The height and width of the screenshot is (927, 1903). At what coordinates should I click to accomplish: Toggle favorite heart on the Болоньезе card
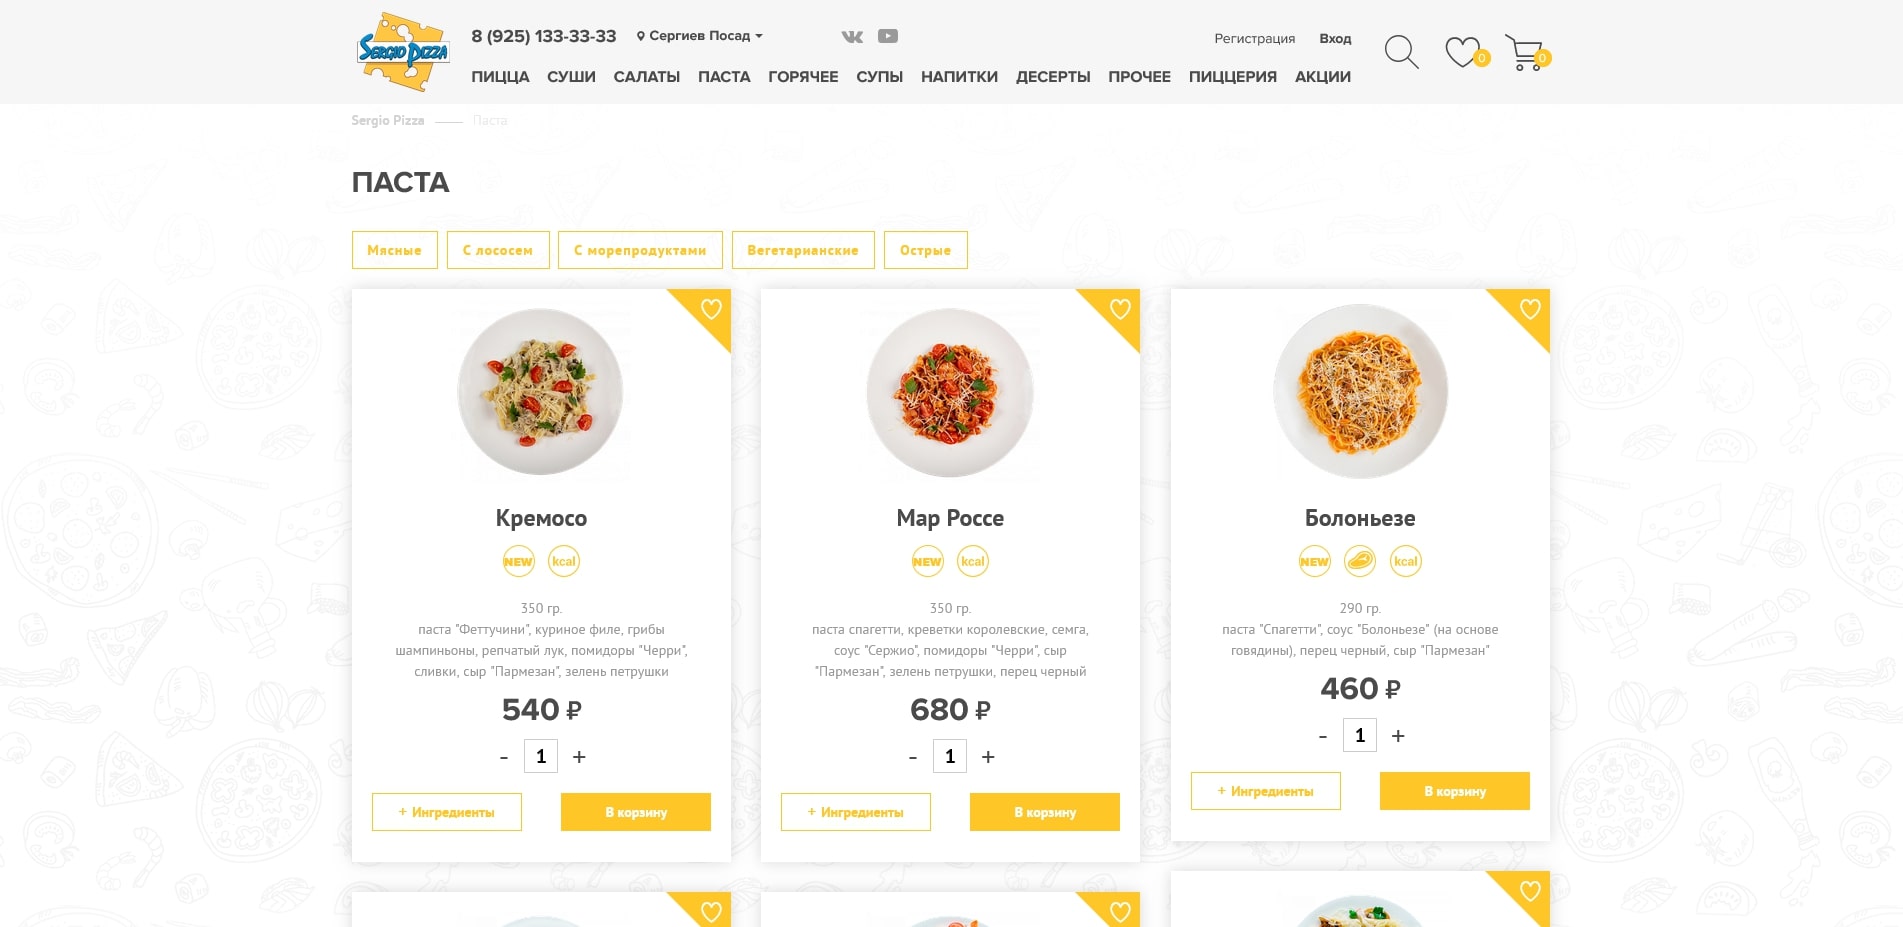click(1530, 309)
